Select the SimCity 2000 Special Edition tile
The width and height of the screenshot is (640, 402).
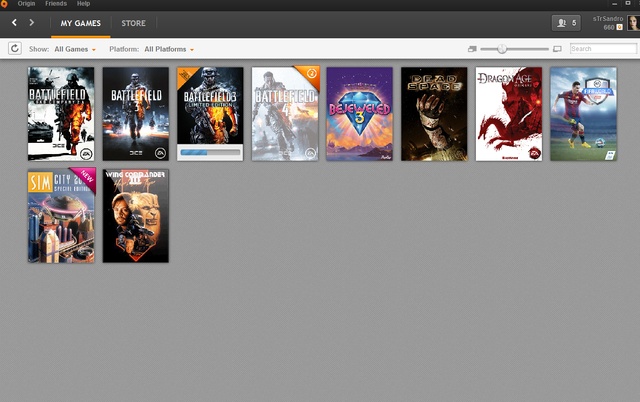(61, 216)
